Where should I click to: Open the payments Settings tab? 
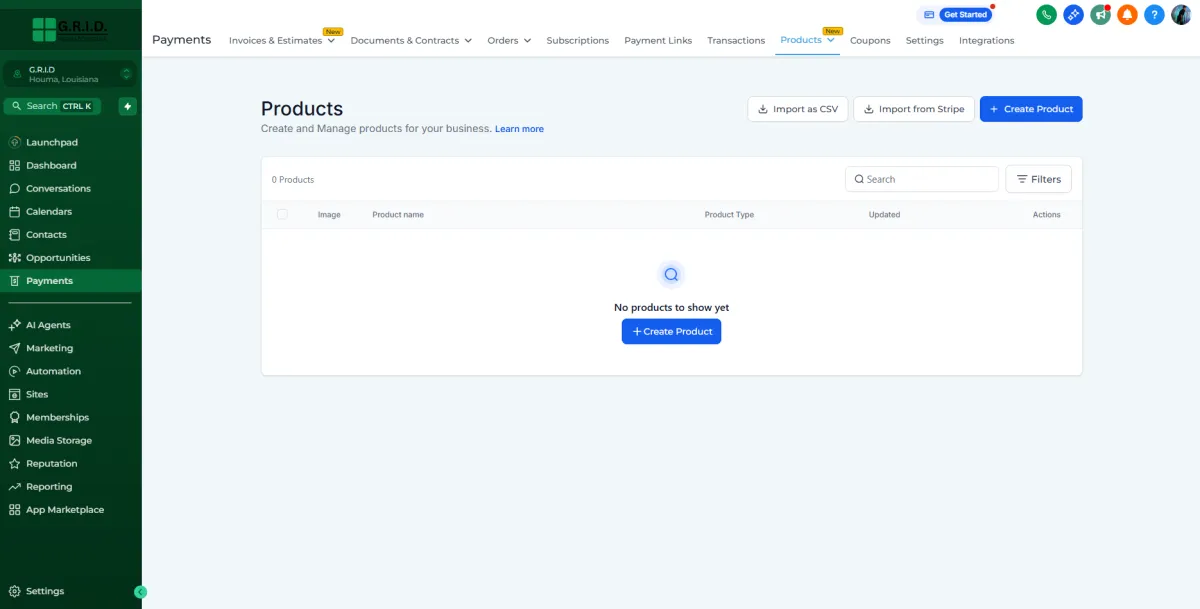coord(924,40)
